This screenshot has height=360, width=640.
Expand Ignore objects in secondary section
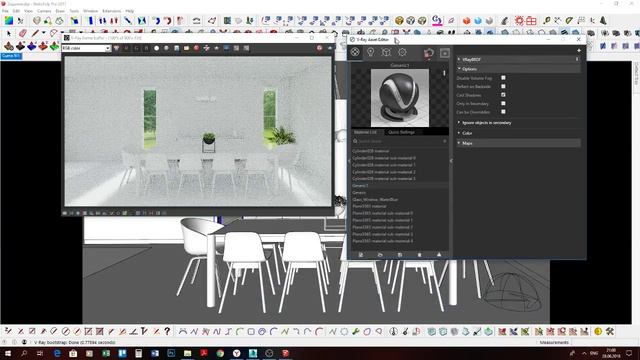(459, 122)
